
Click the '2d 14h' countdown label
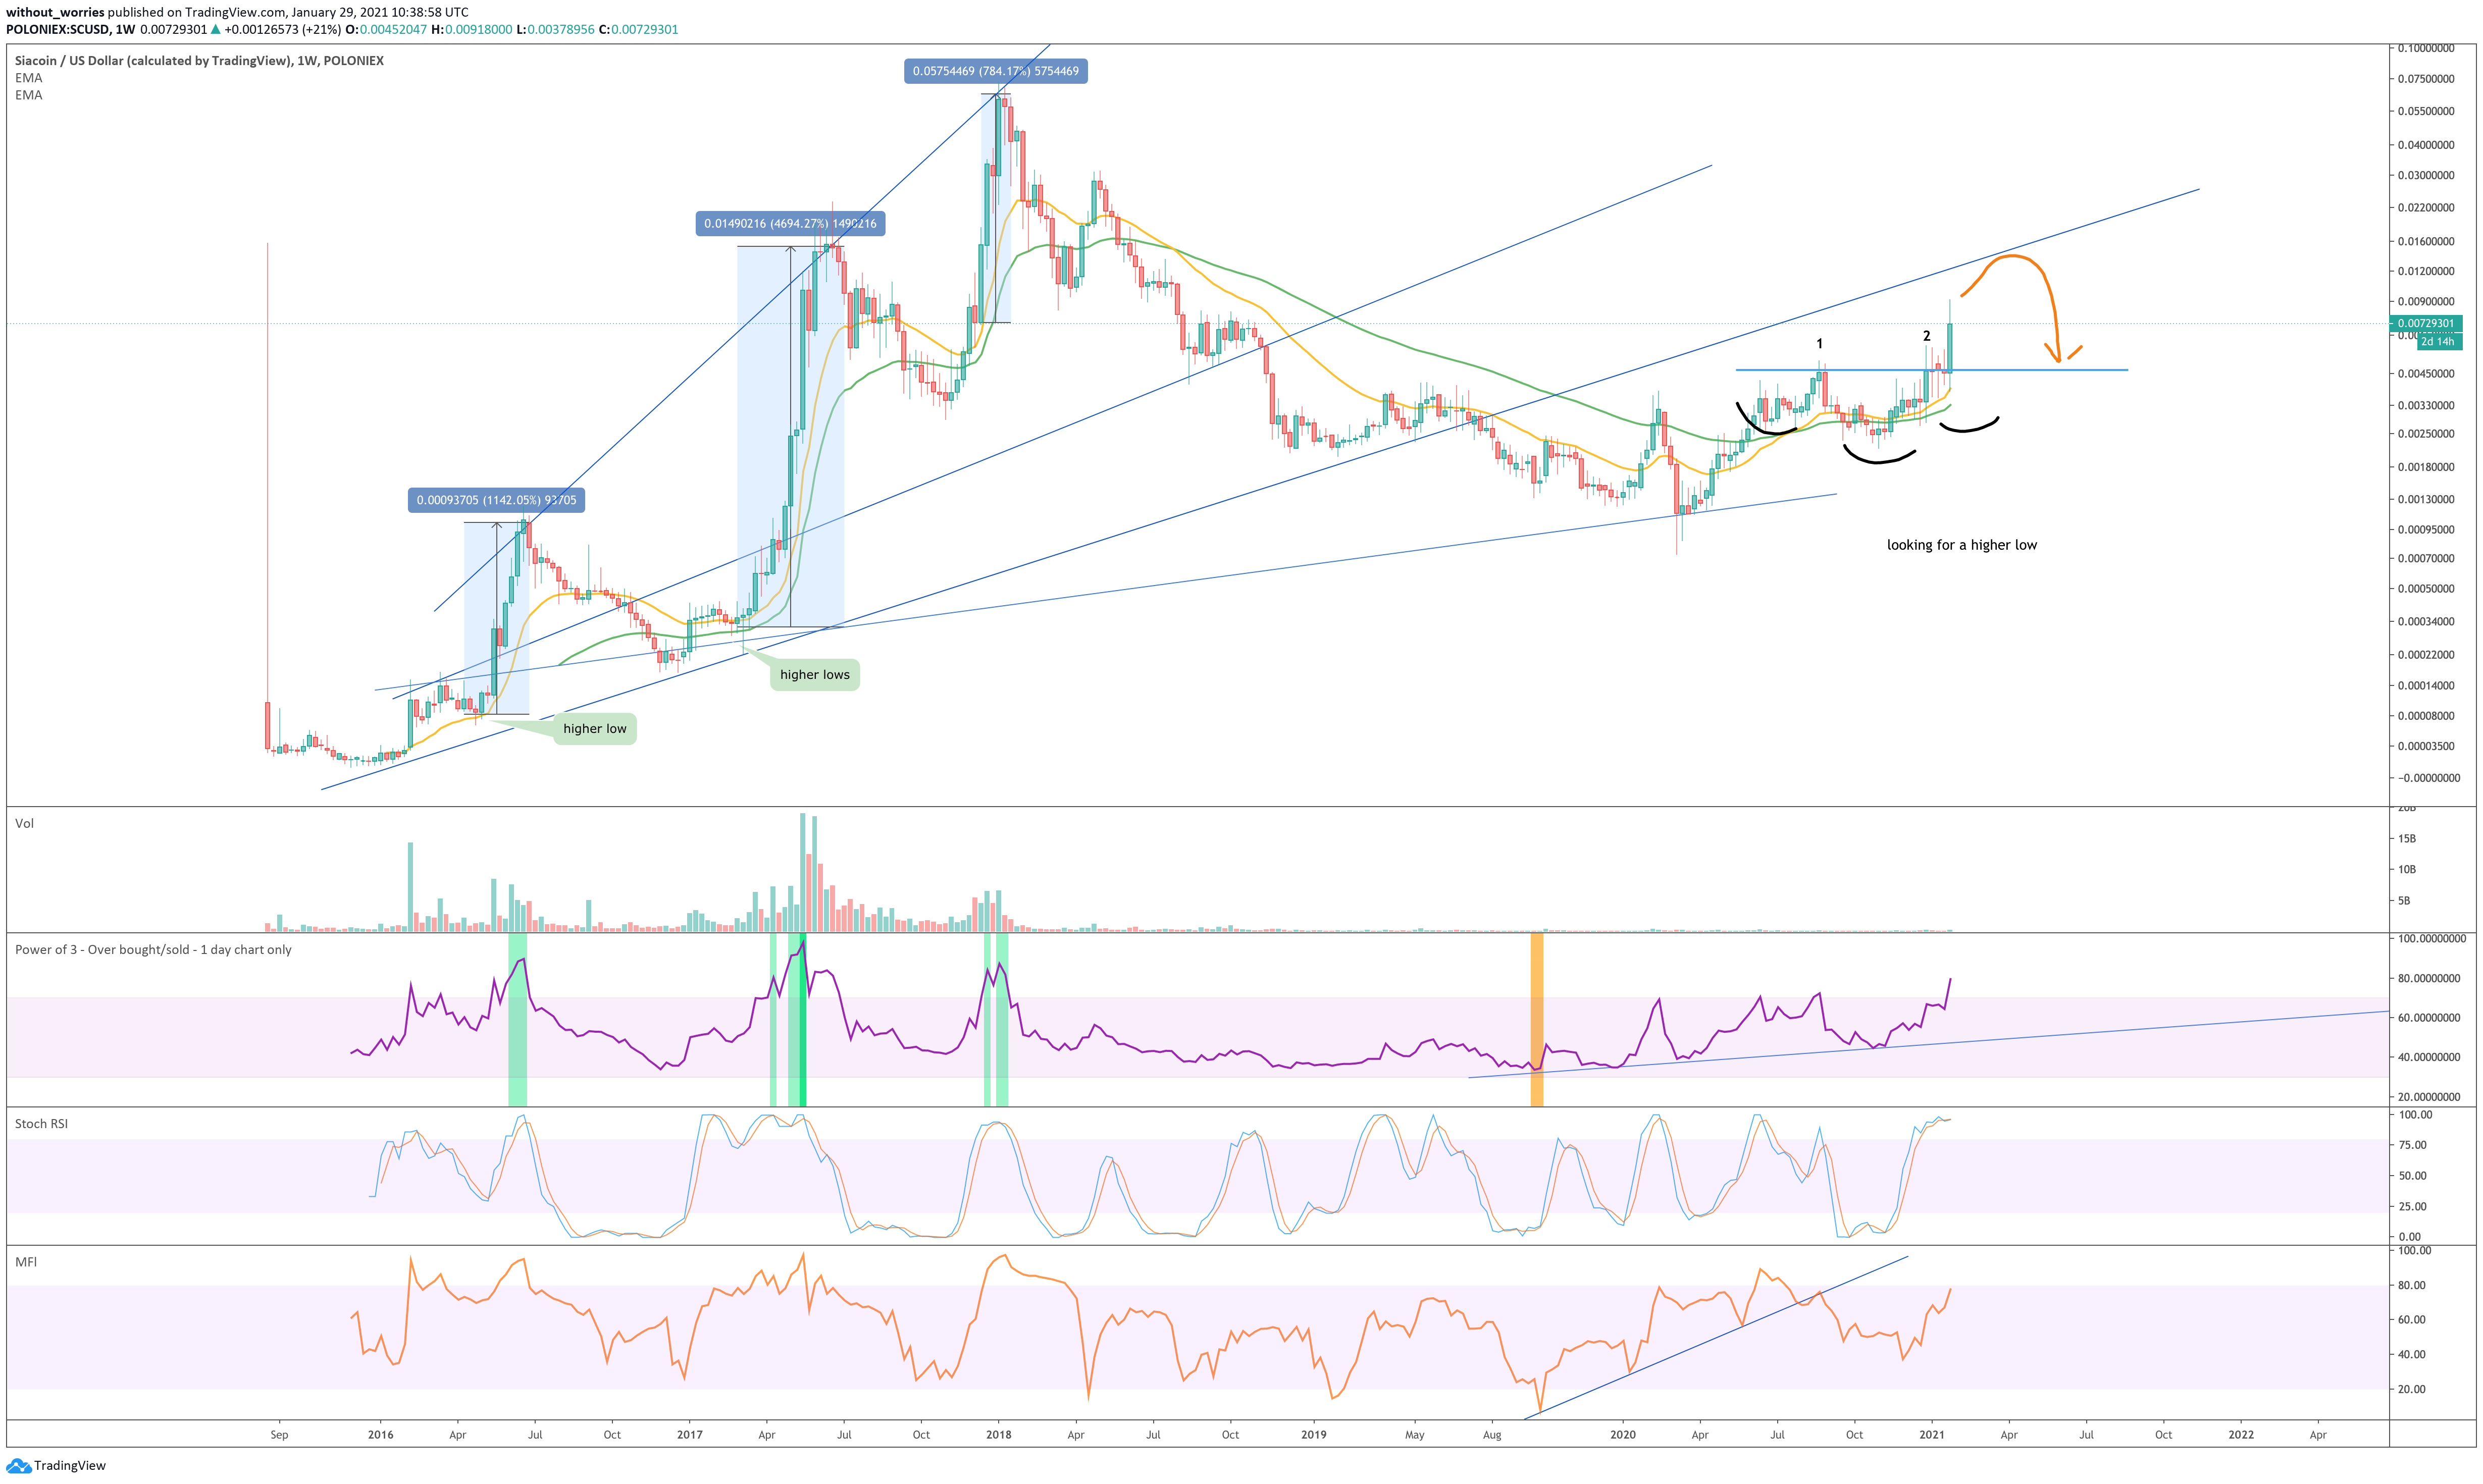pyautogui.click(x=2437, y=342)
